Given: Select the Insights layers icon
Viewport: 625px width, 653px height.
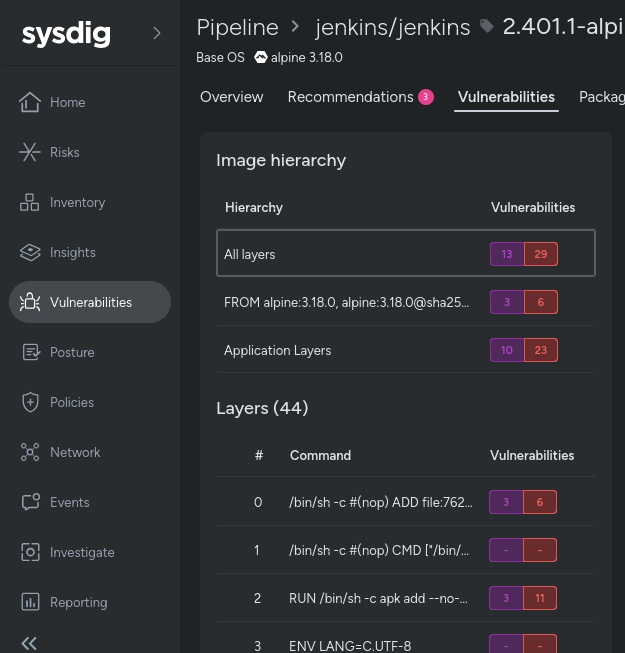Looking at the screenshot, I should (30, 252).
